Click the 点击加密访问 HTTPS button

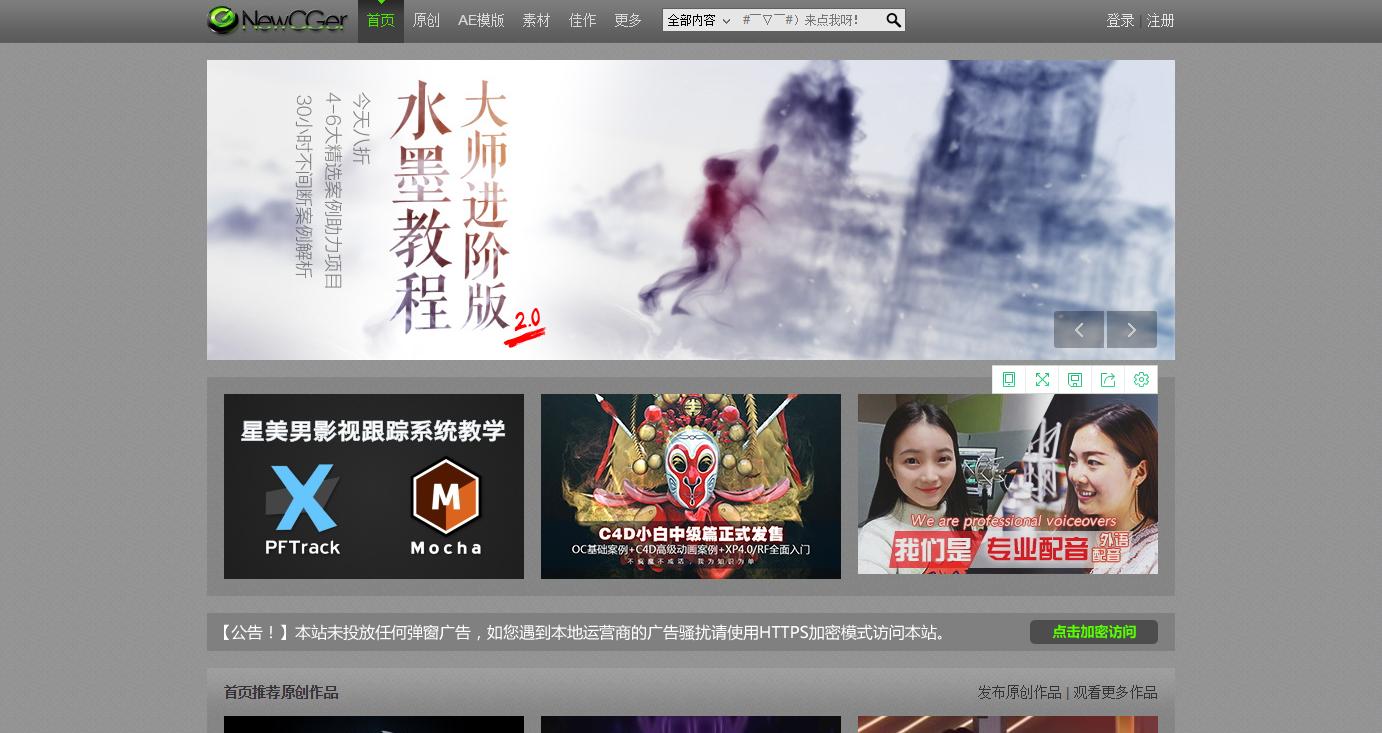1093,632
